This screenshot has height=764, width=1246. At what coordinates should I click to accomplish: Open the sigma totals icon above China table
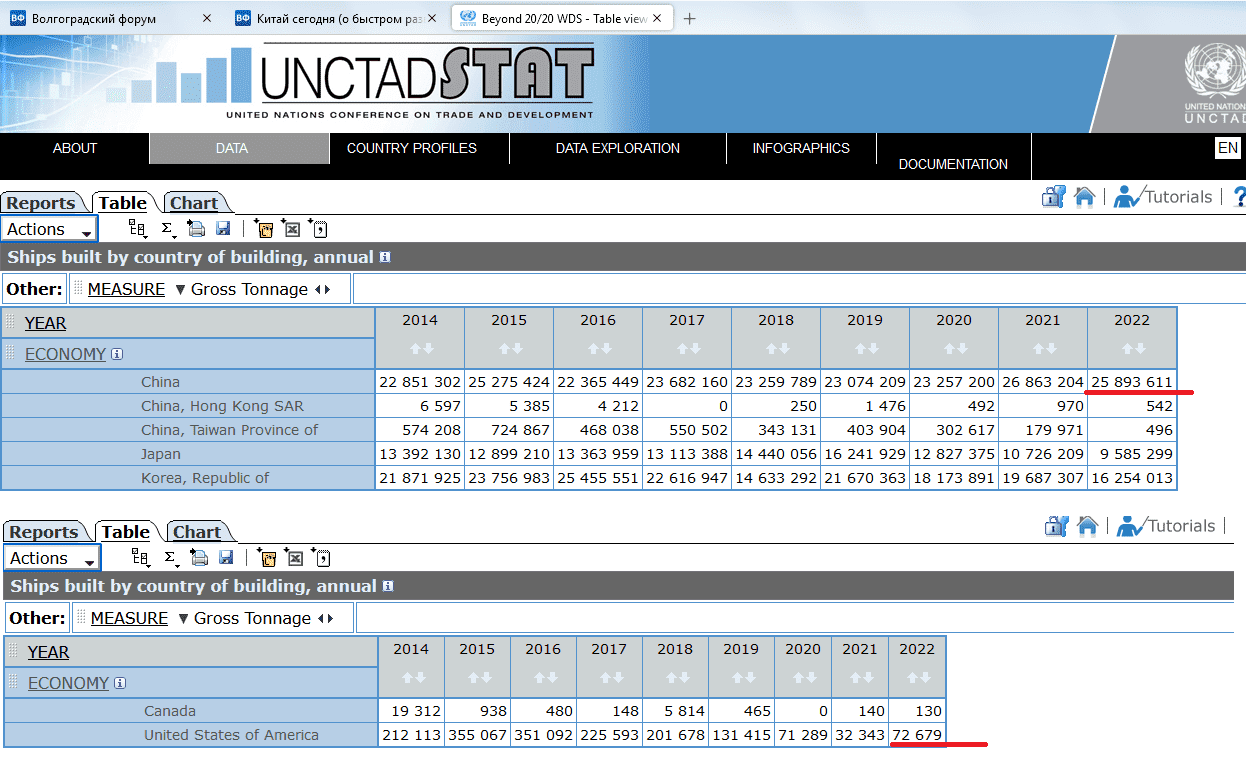point(168,229)
